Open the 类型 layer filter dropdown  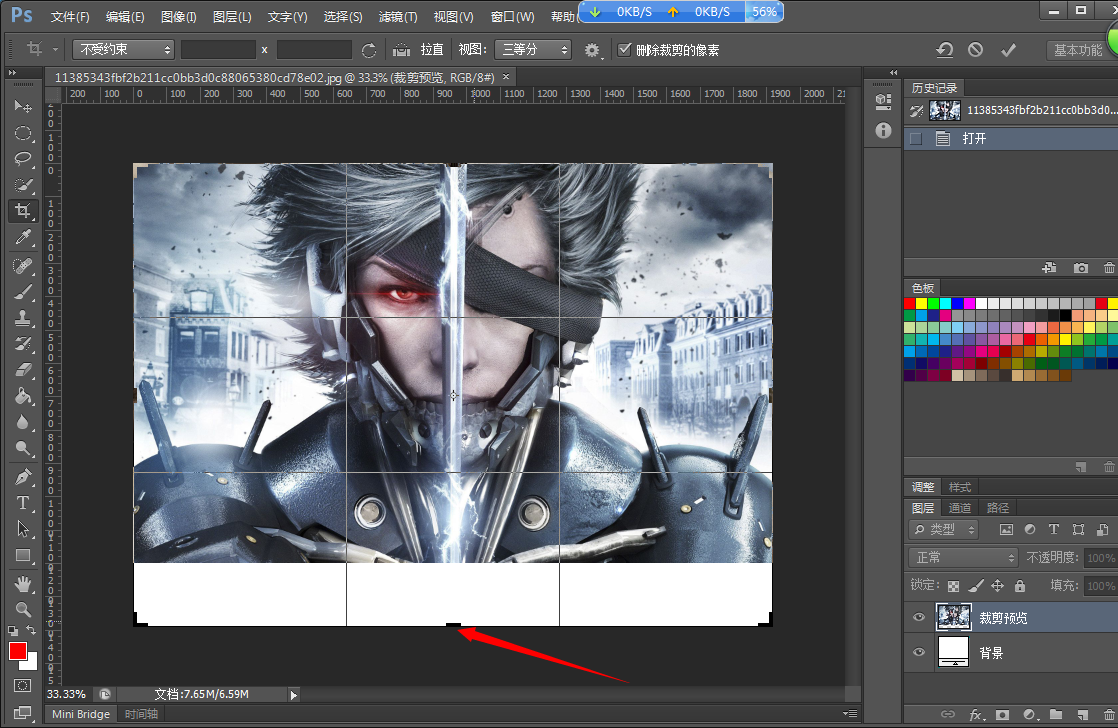[943, 530]
